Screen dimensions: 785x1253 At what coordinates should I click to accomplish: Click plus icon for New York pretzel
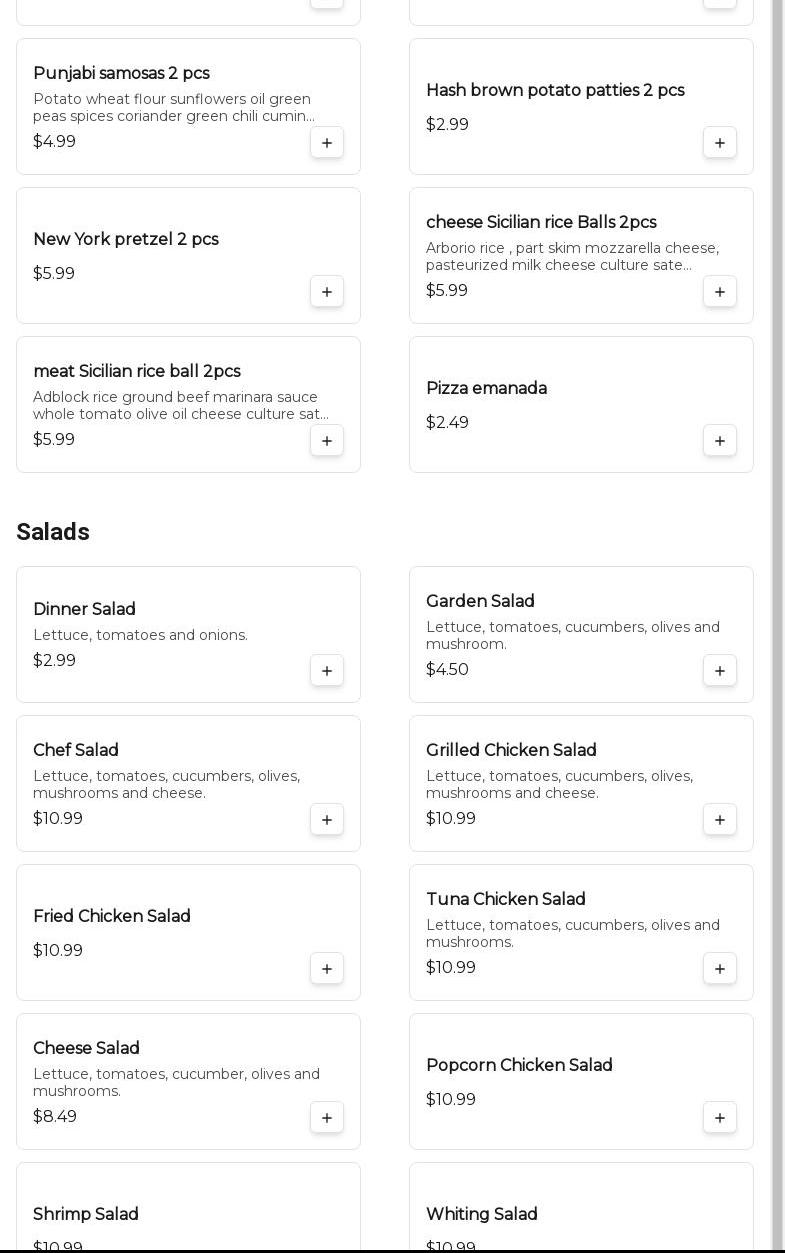[x=327, y=291]
